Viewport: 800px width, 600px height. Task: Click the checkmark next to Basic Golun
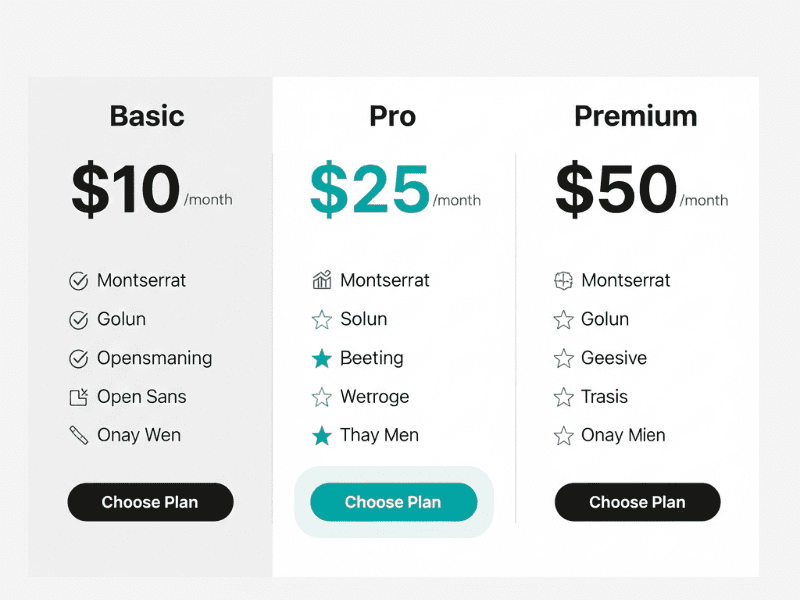tap(79, 320)
